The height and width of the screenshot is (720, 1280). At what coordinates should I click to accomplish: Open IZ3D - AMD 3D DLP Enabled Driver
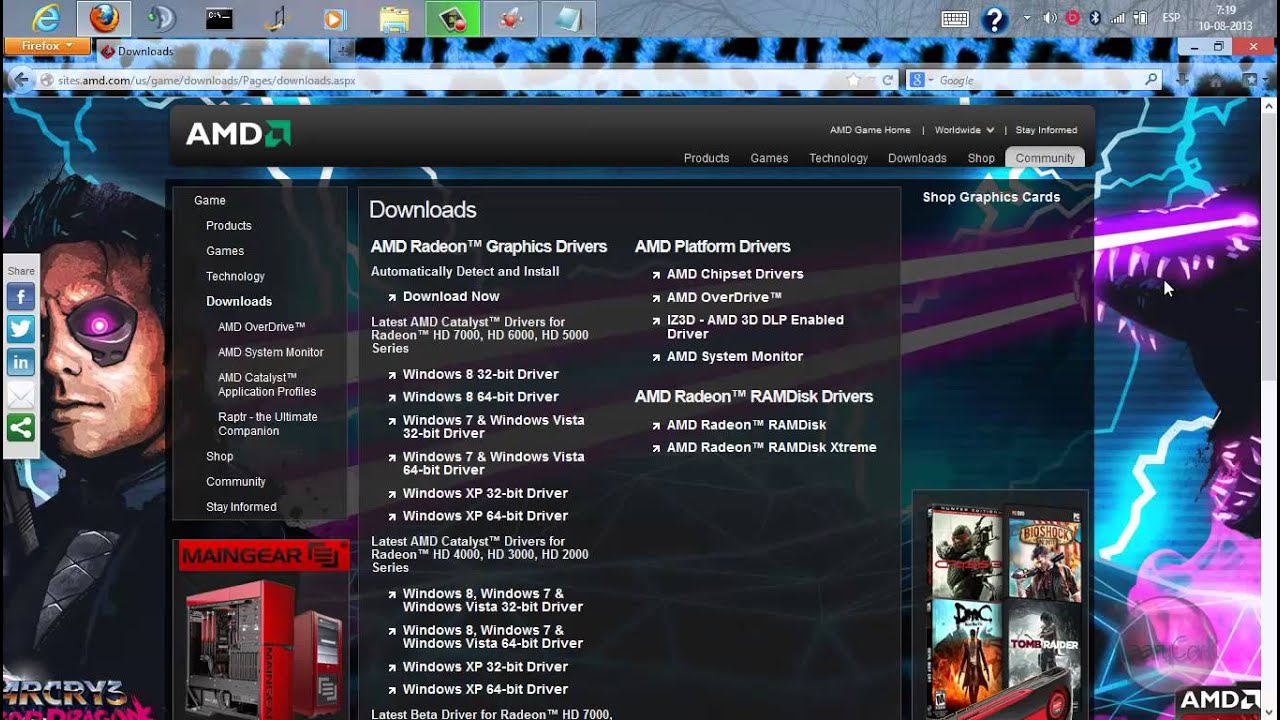coord(755,327)
